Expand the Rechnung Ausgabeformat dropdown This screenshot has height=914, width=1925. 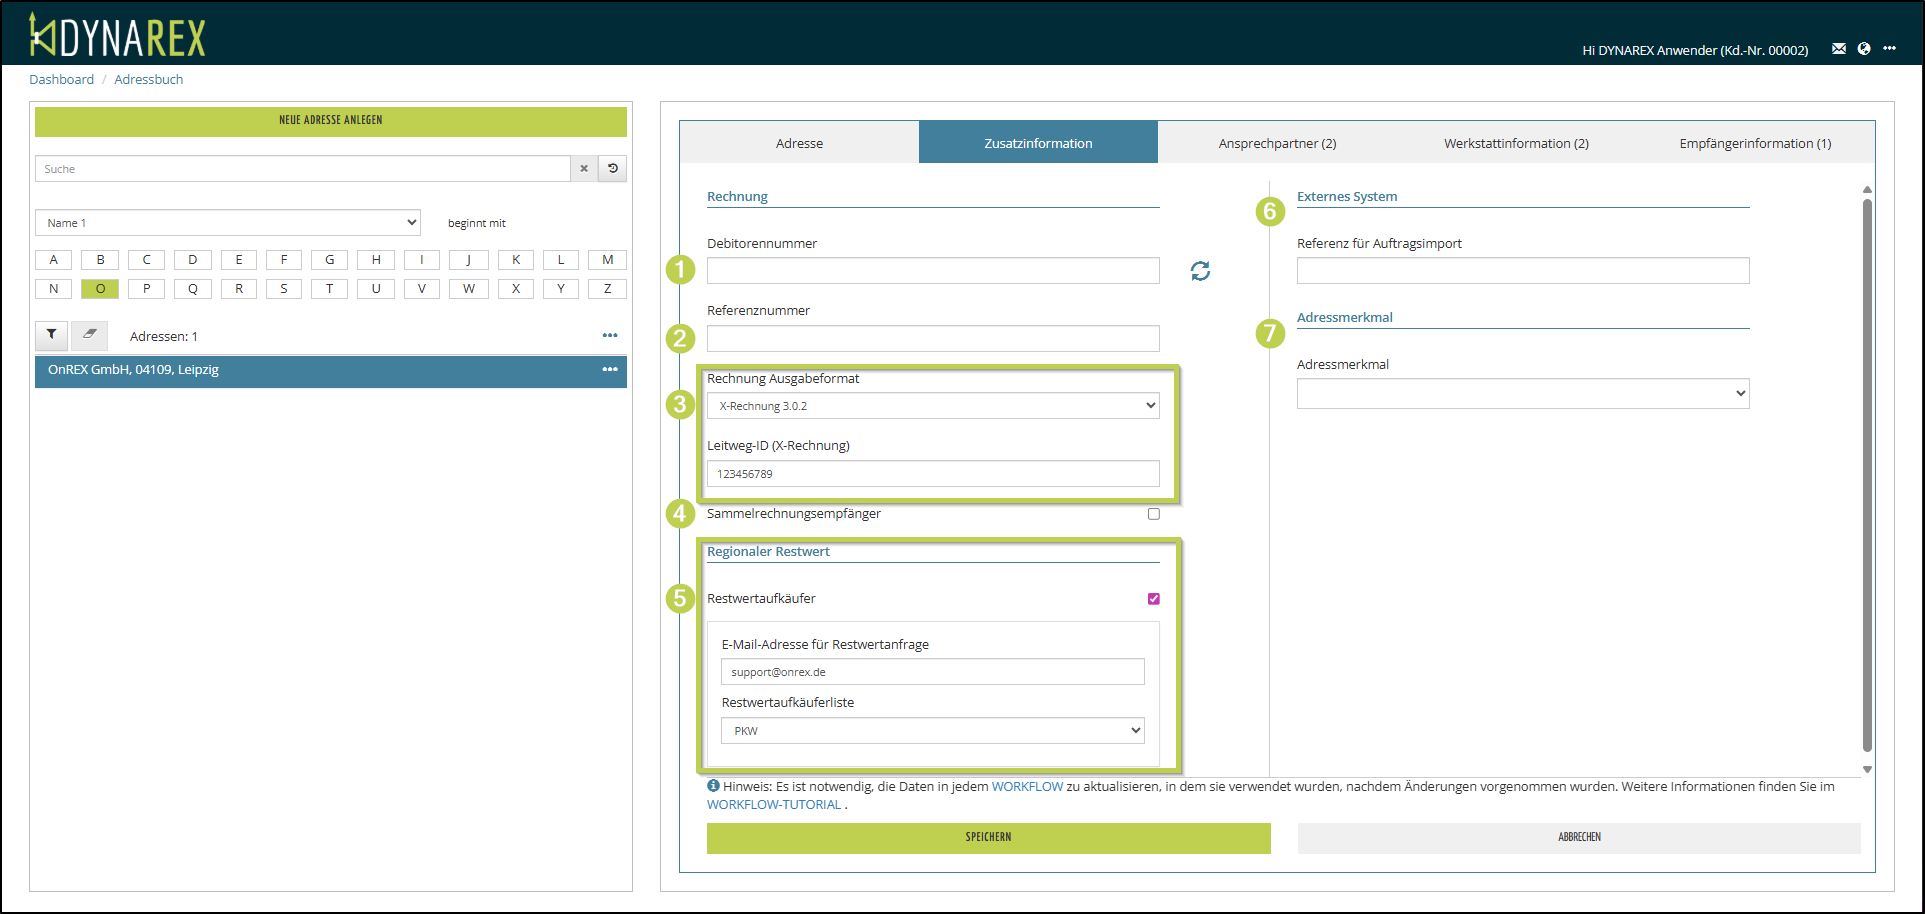click(x=932, y=406)
